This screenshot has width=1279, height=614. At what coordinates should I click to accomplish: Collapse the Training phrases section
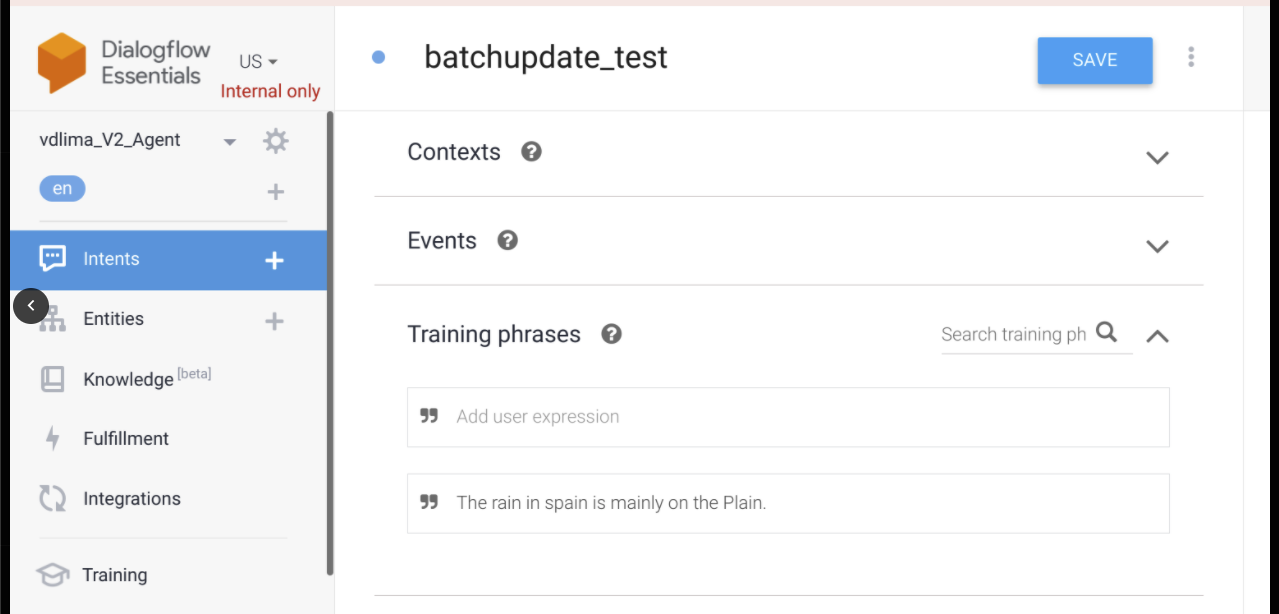(x=1157, y=337)
